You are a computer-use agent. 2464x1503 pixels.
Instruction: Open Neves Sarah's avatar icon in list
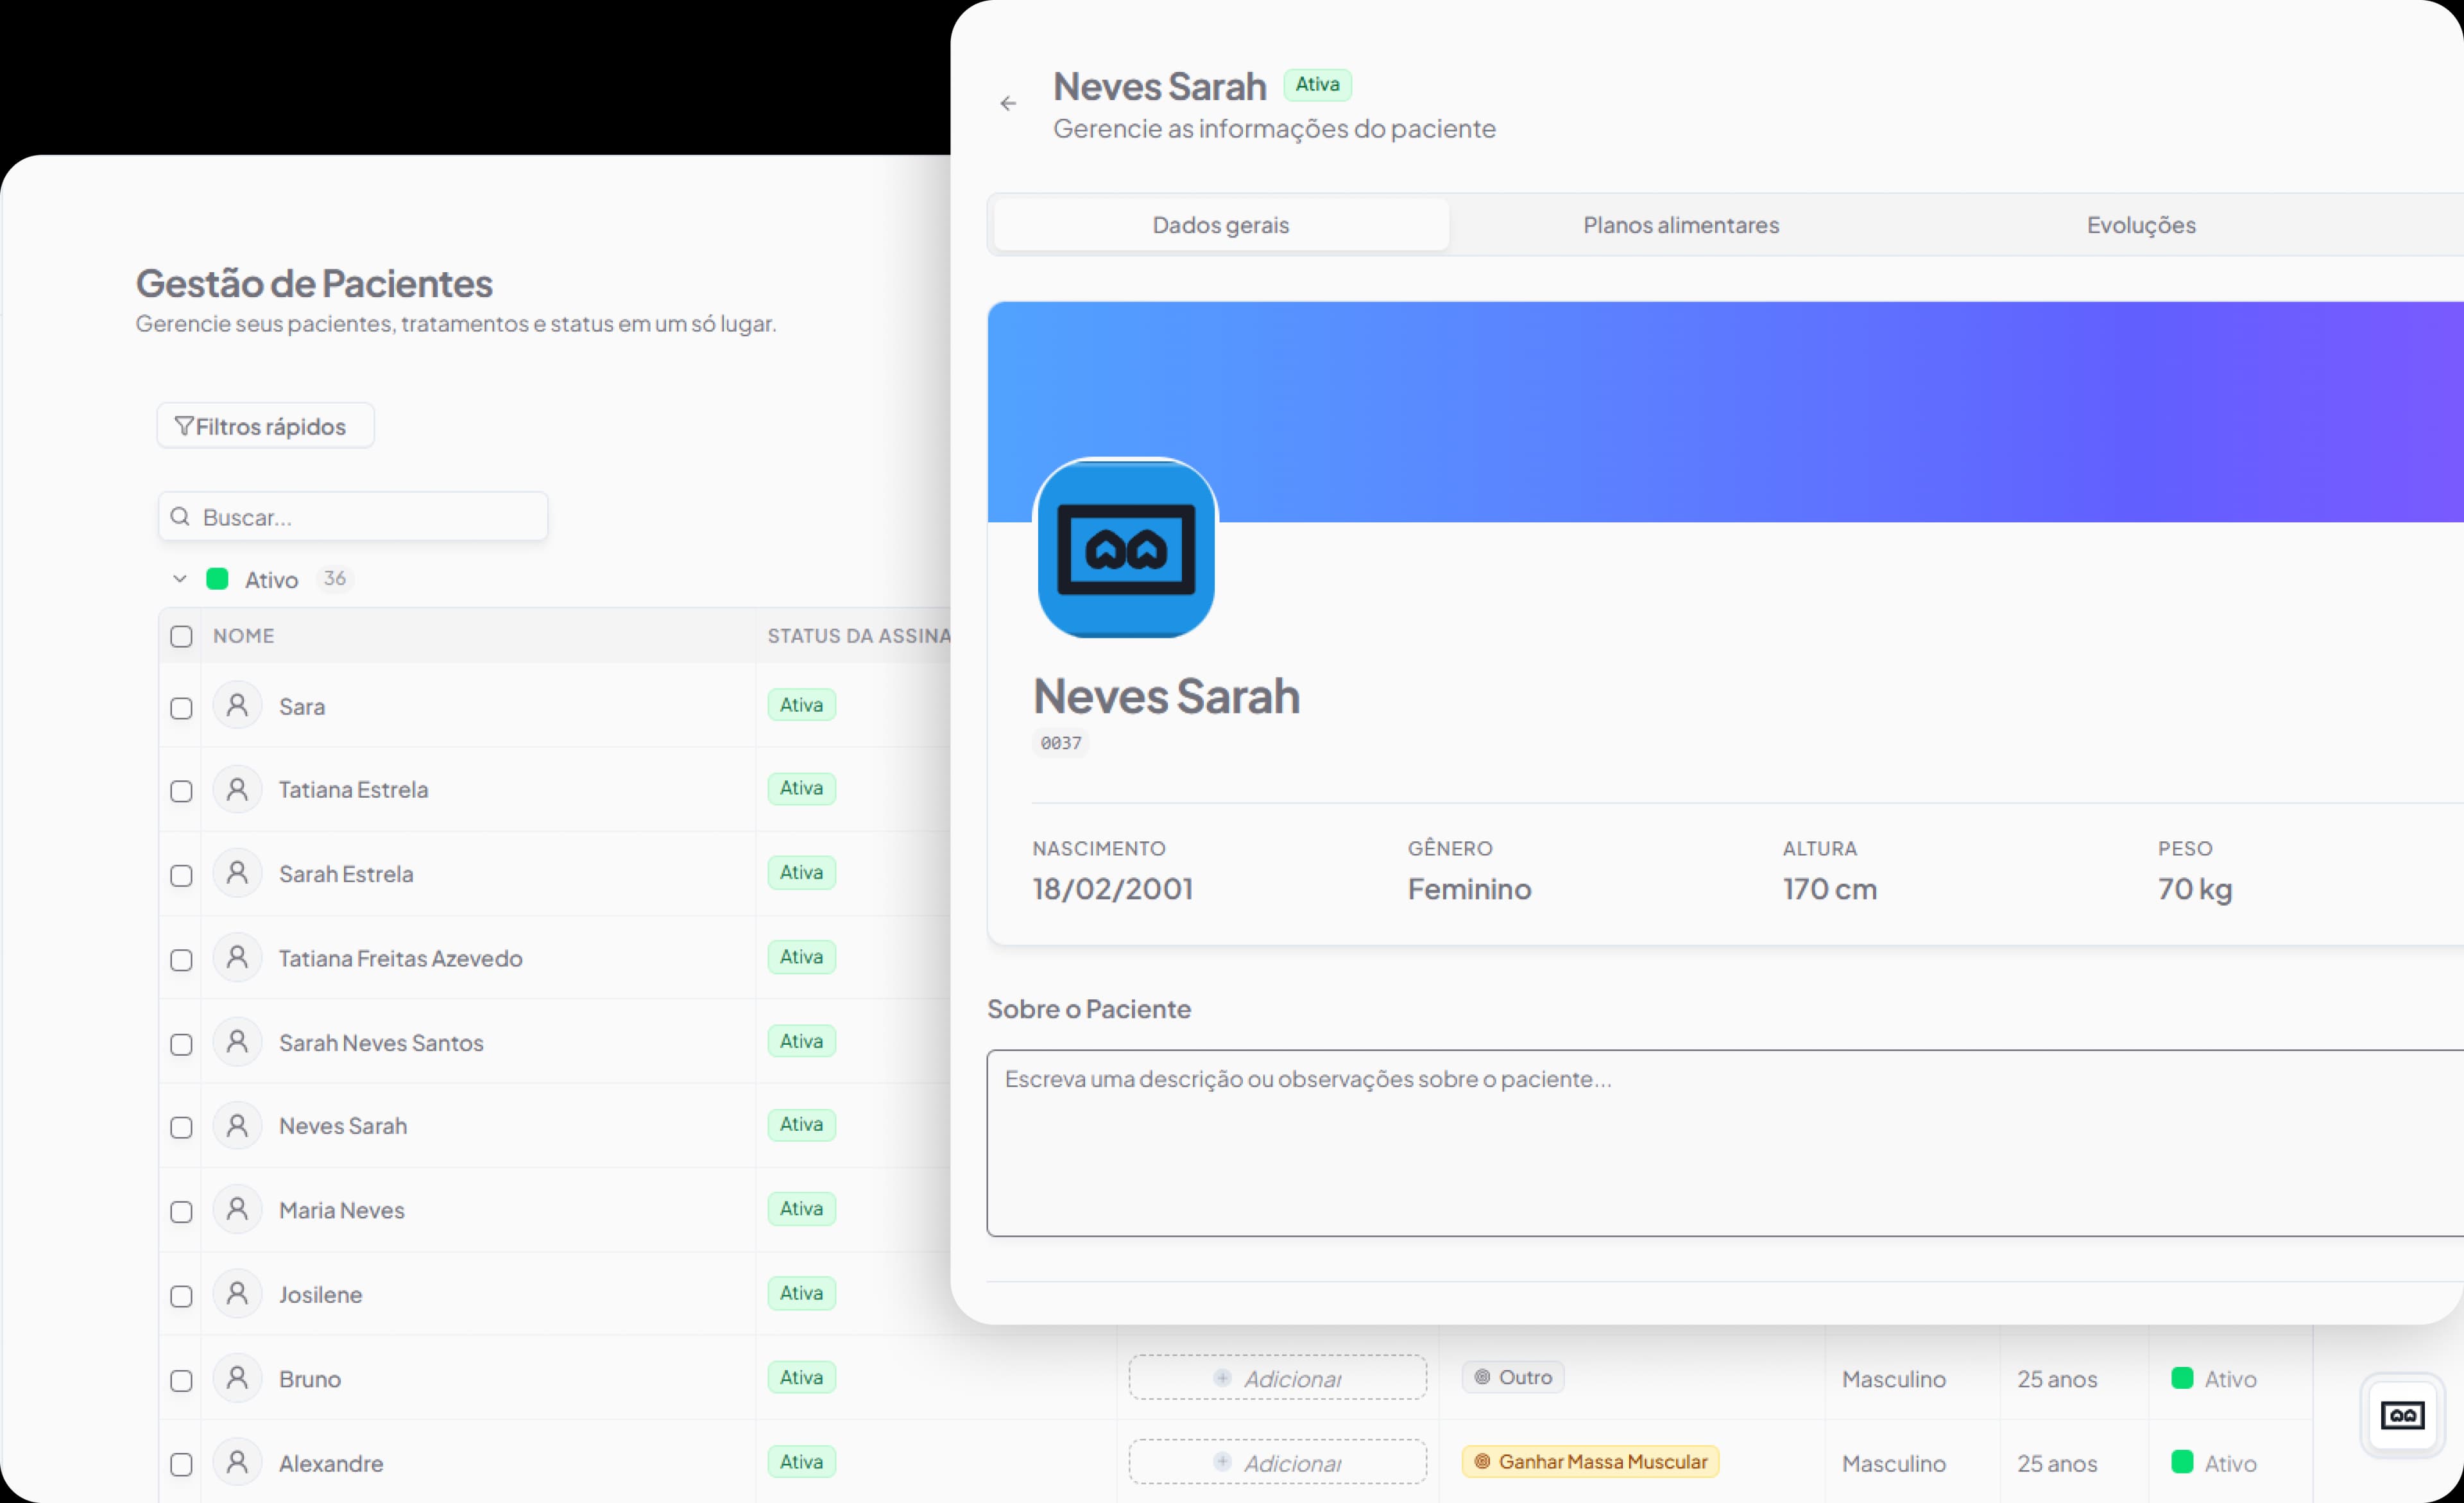(x=237, y=1126)
